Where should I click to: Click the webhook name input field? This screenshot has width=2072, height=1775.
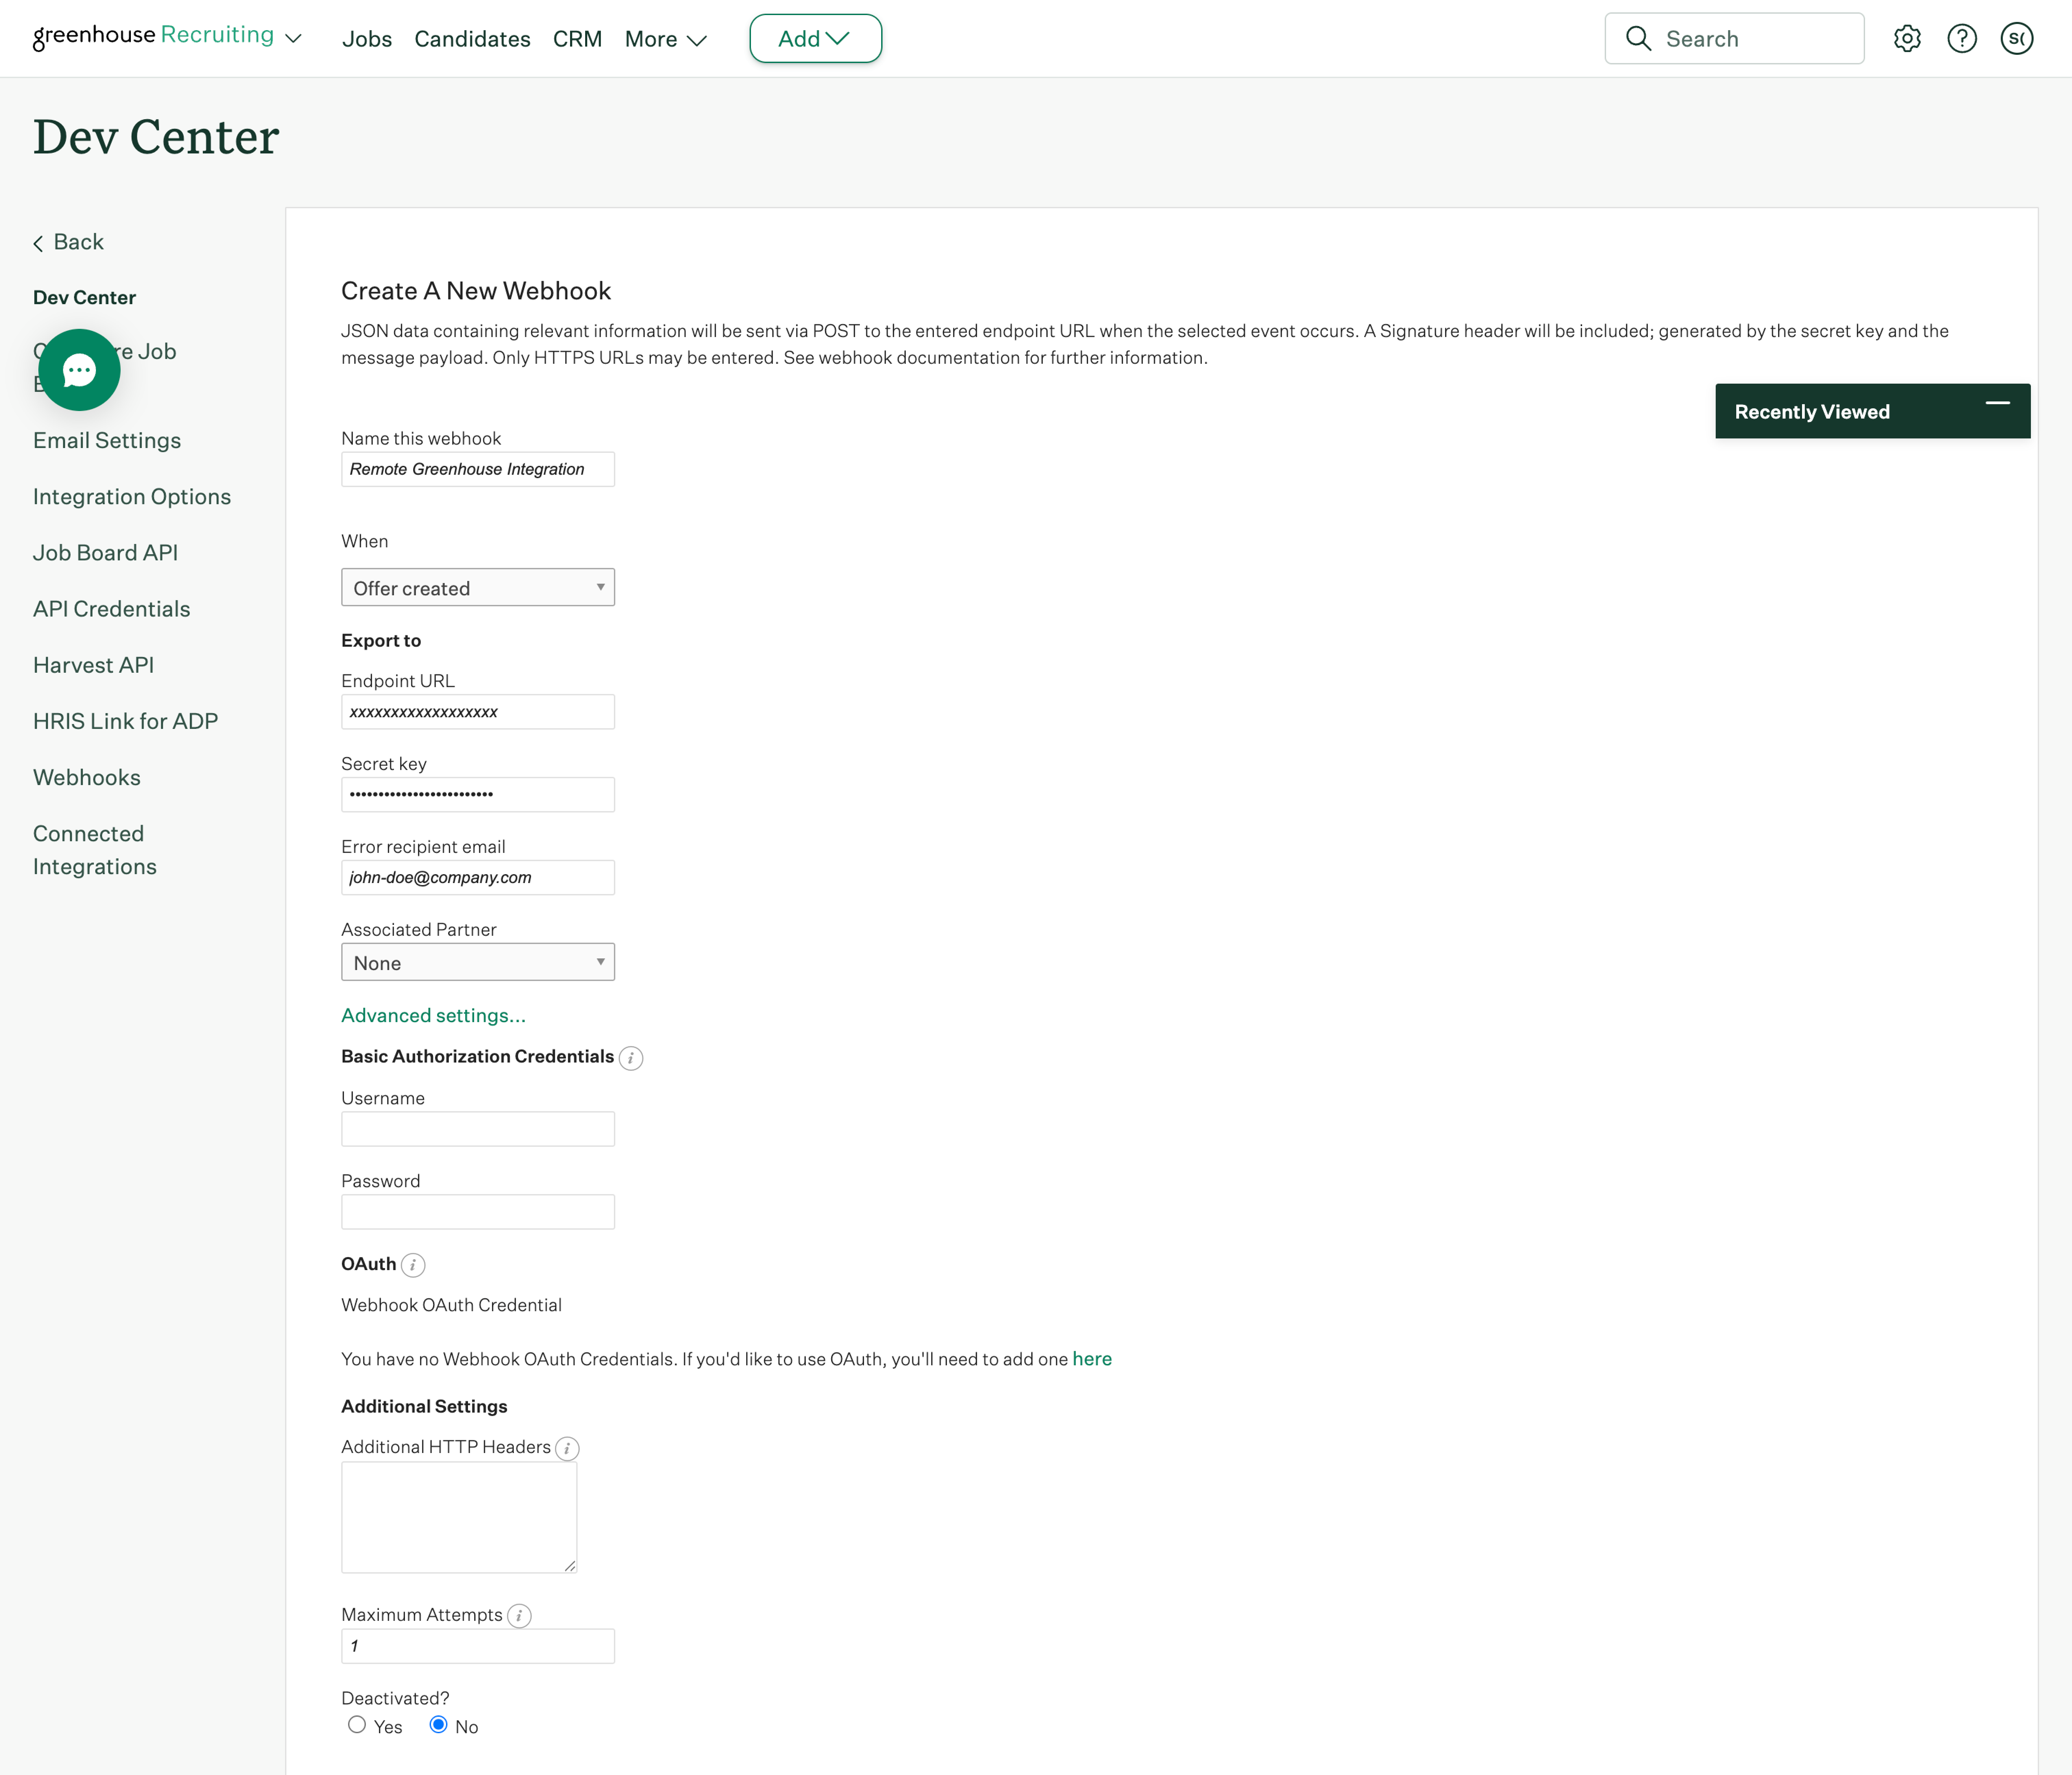[x=478, y=469]
